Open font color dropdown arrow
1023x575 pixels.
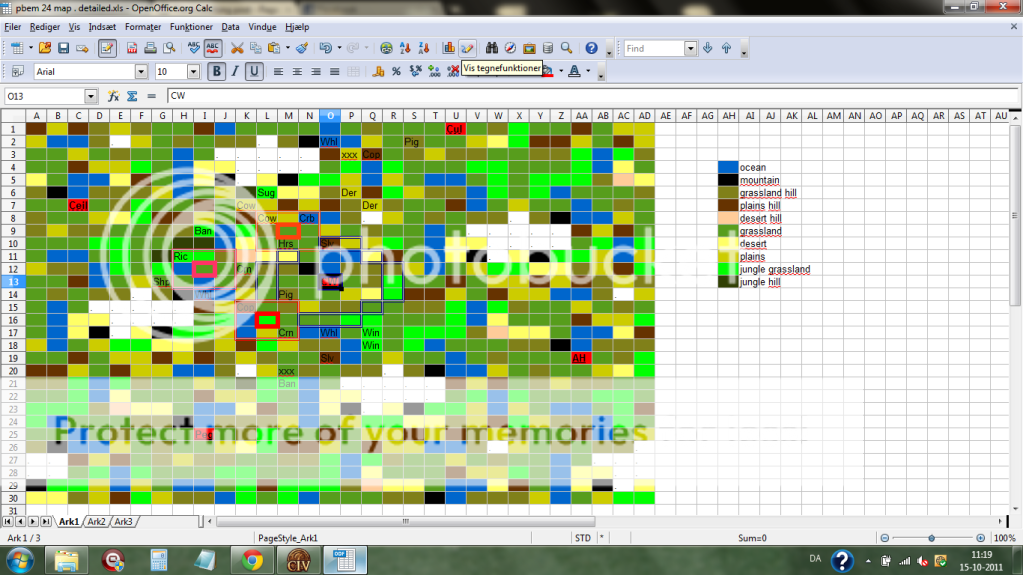pos(588,72)
